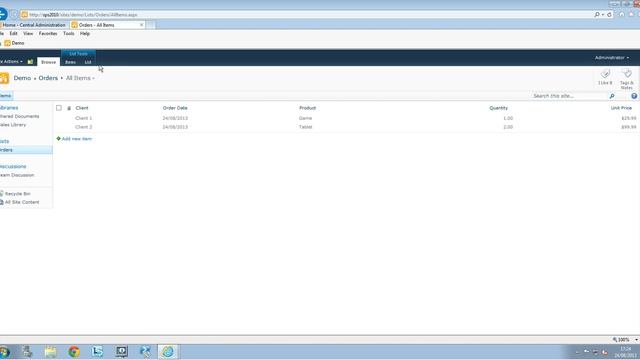Image resolution: width=640 pixels, height=360 pixels.
Task: Switch to the Browse ribbon tab
Action: tap(49, 62)
